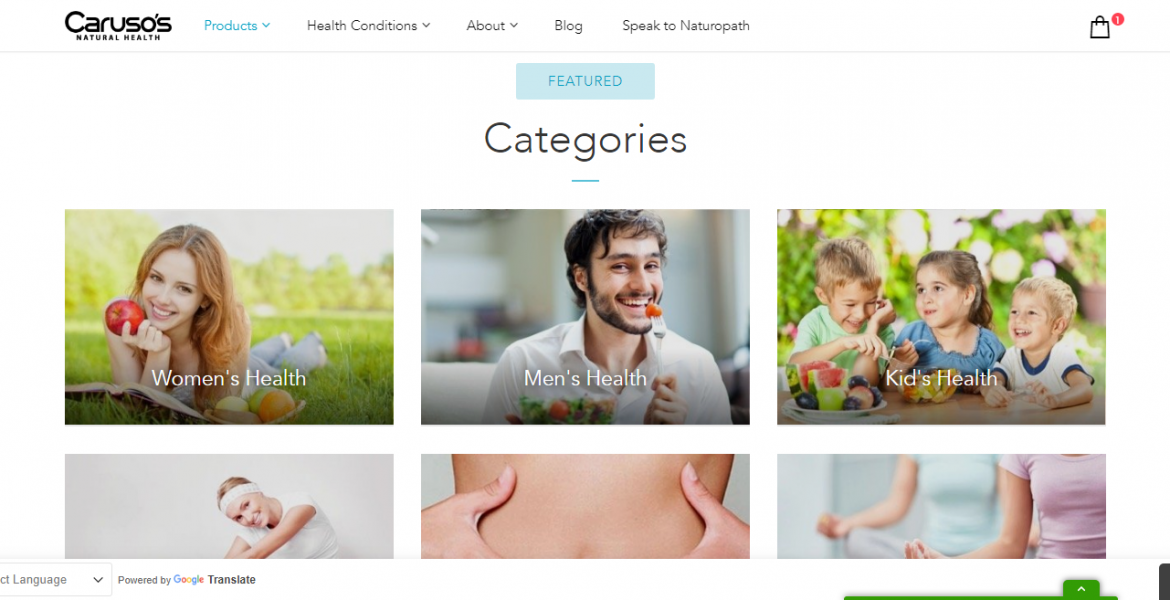Click the Powered by Google Translate text

[187, 580]
